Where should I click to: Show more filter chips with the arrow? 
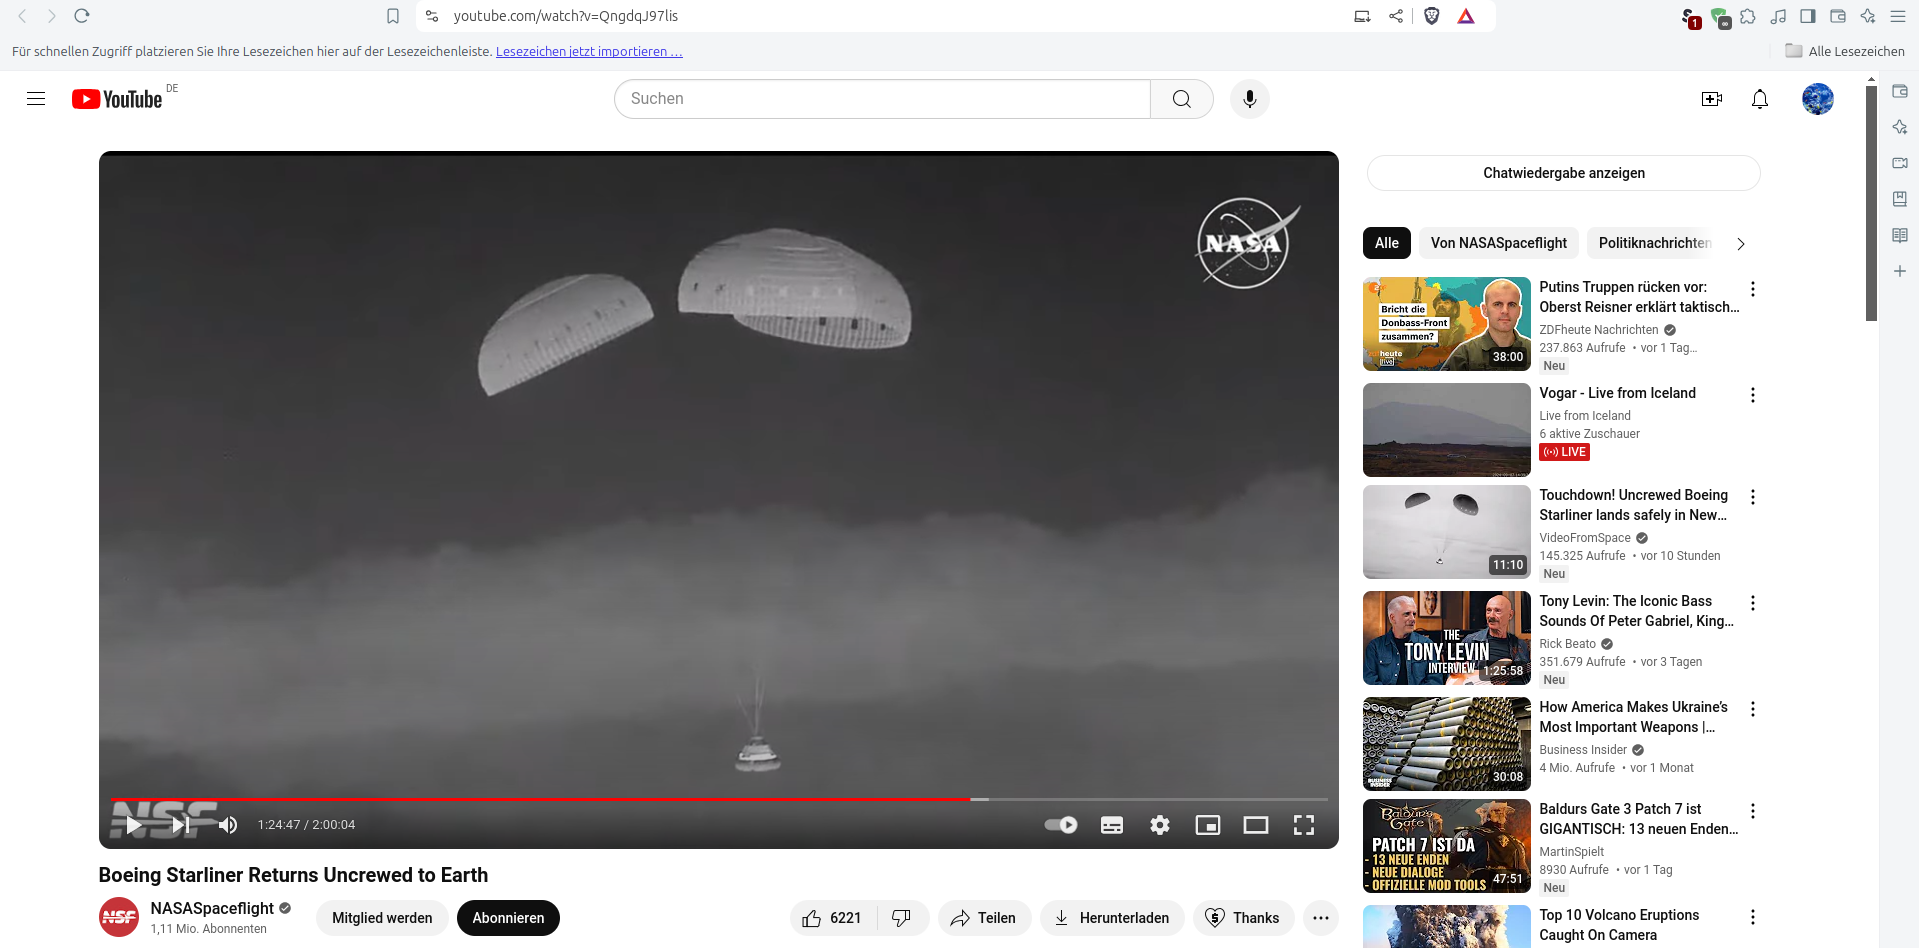[x=1741, y=244]
